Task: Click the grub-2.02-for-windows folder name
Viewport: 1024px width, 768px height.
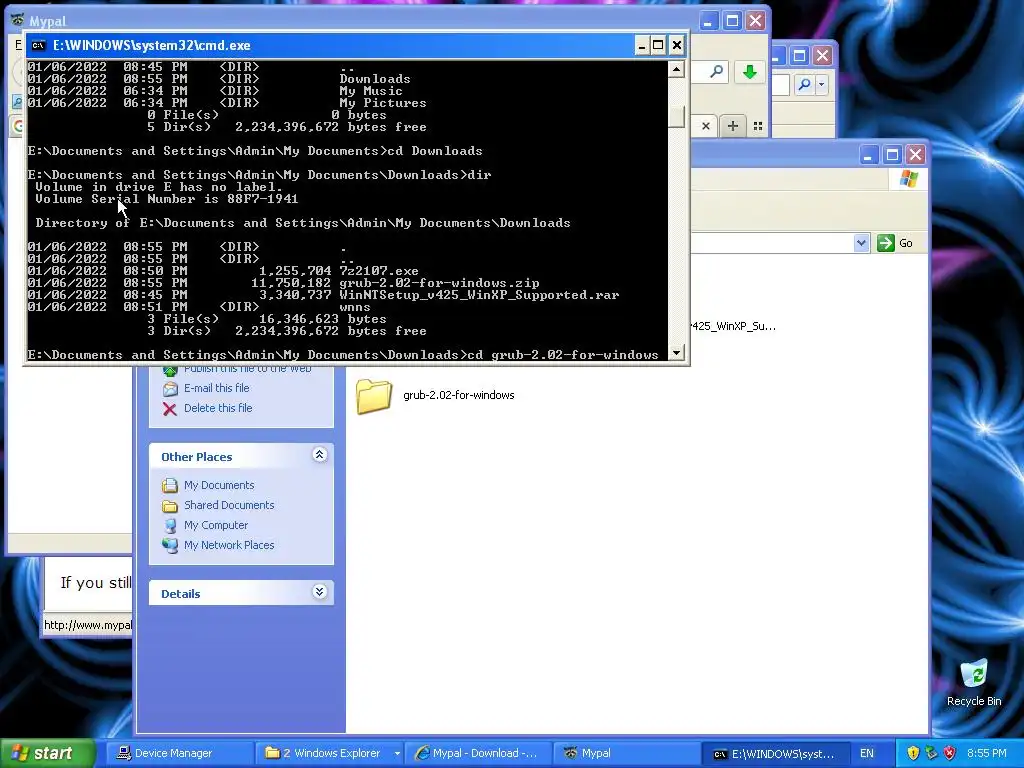Action: [458, 396]
